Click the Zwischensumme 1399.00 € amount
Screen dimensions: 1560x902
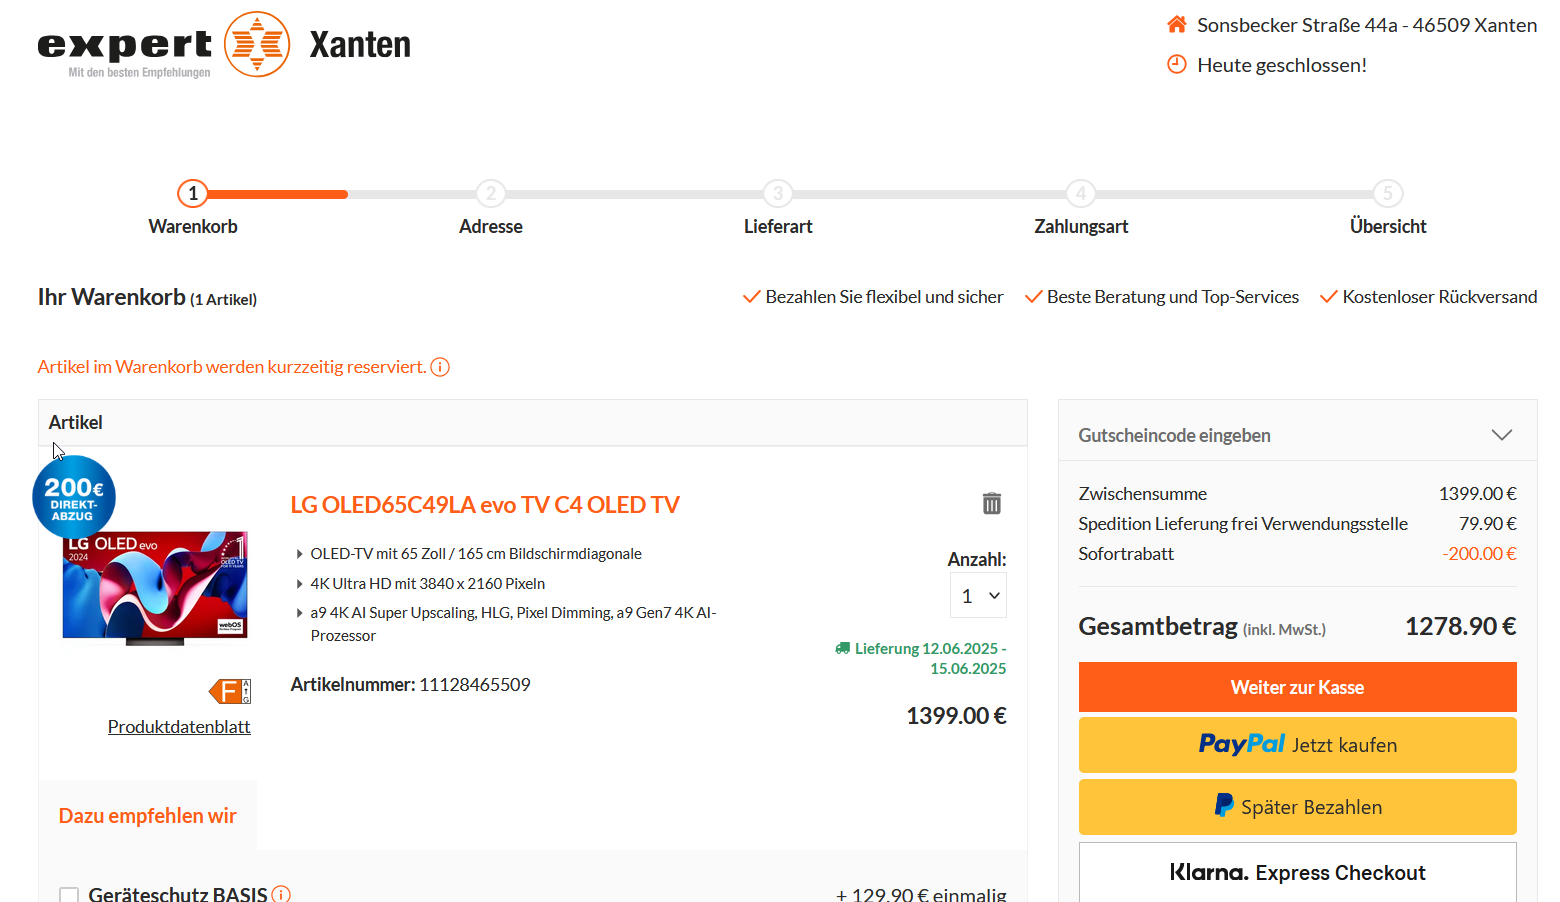click(x=1477, y=493)
